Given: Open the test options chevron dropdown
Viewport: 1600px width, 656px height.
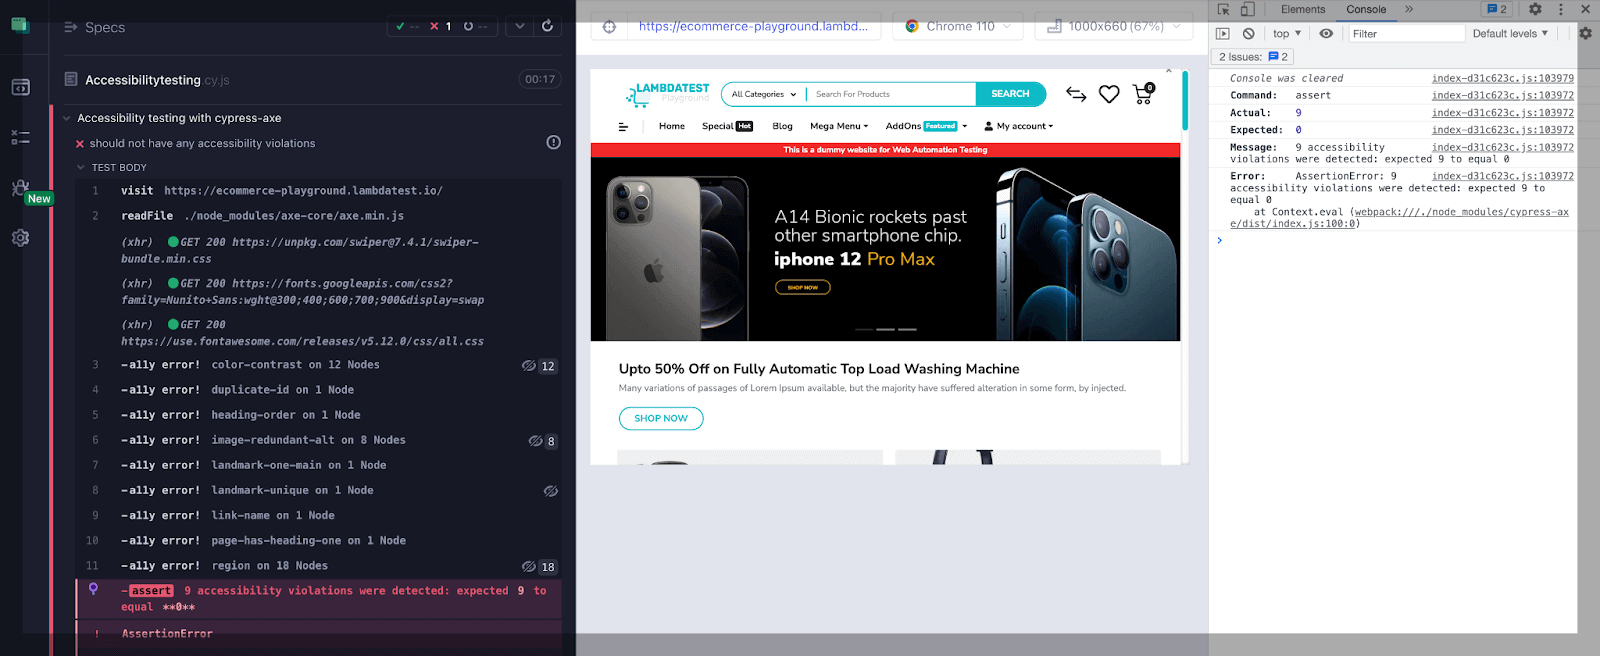Looking at the screenshot, I should (x=519, y=26).
